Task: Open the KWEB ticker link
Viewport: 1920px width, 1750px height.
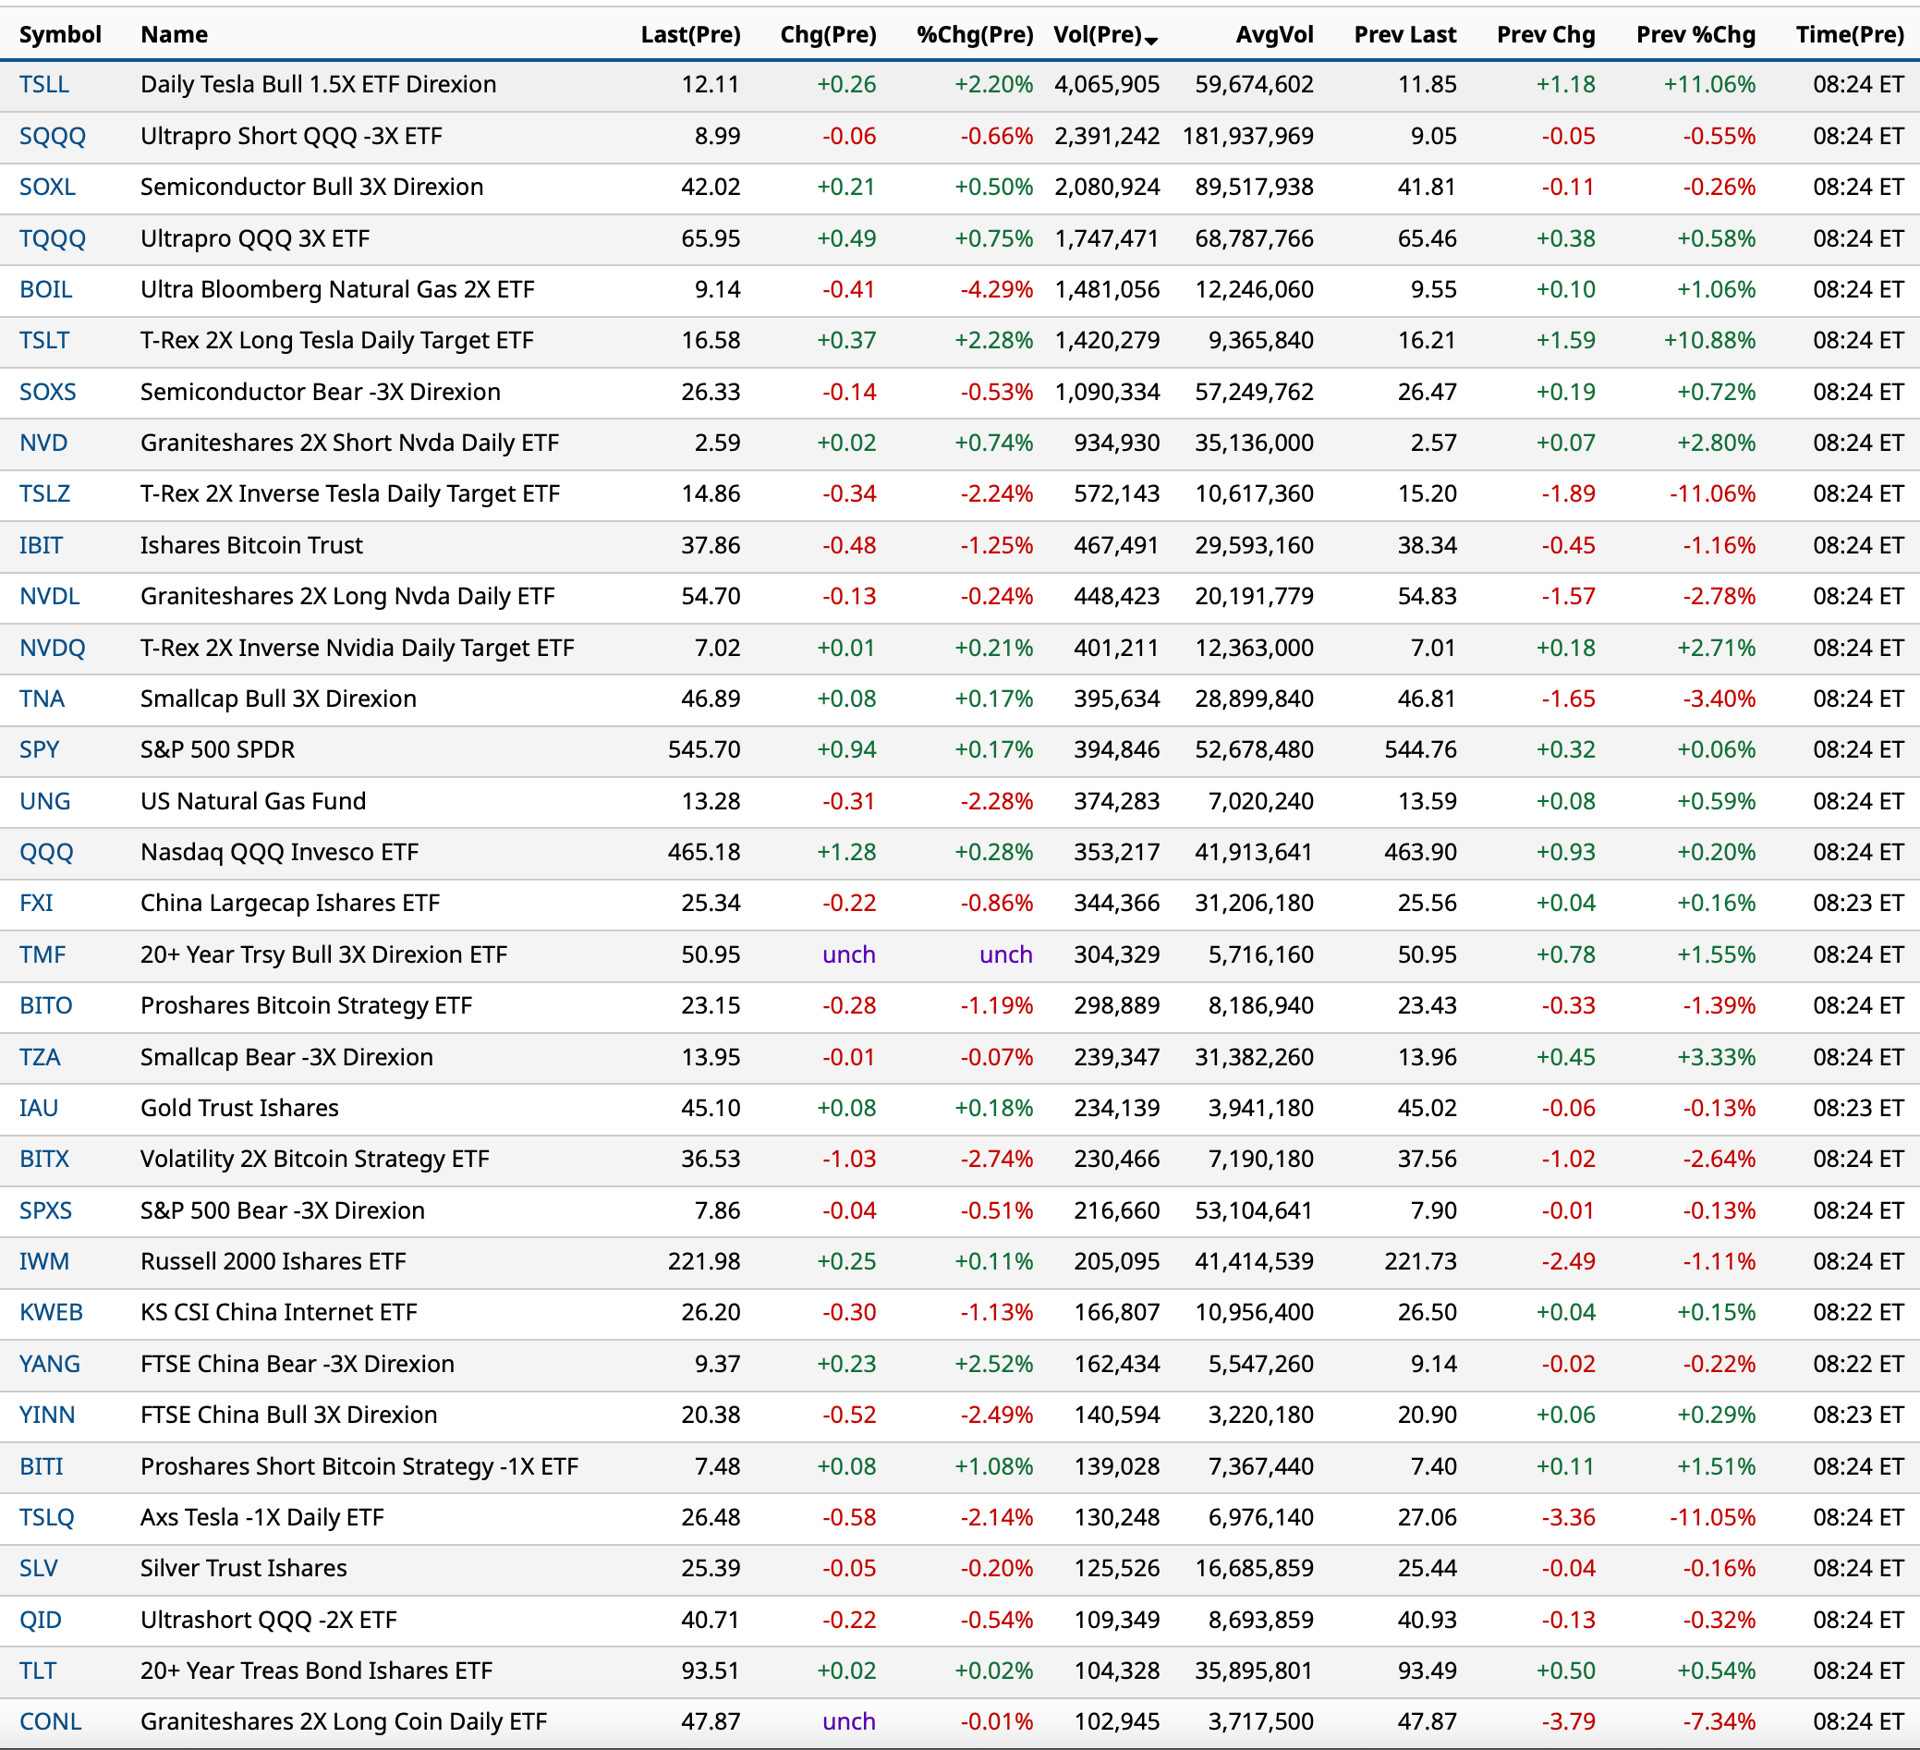Action: [x=51, y=1312]
